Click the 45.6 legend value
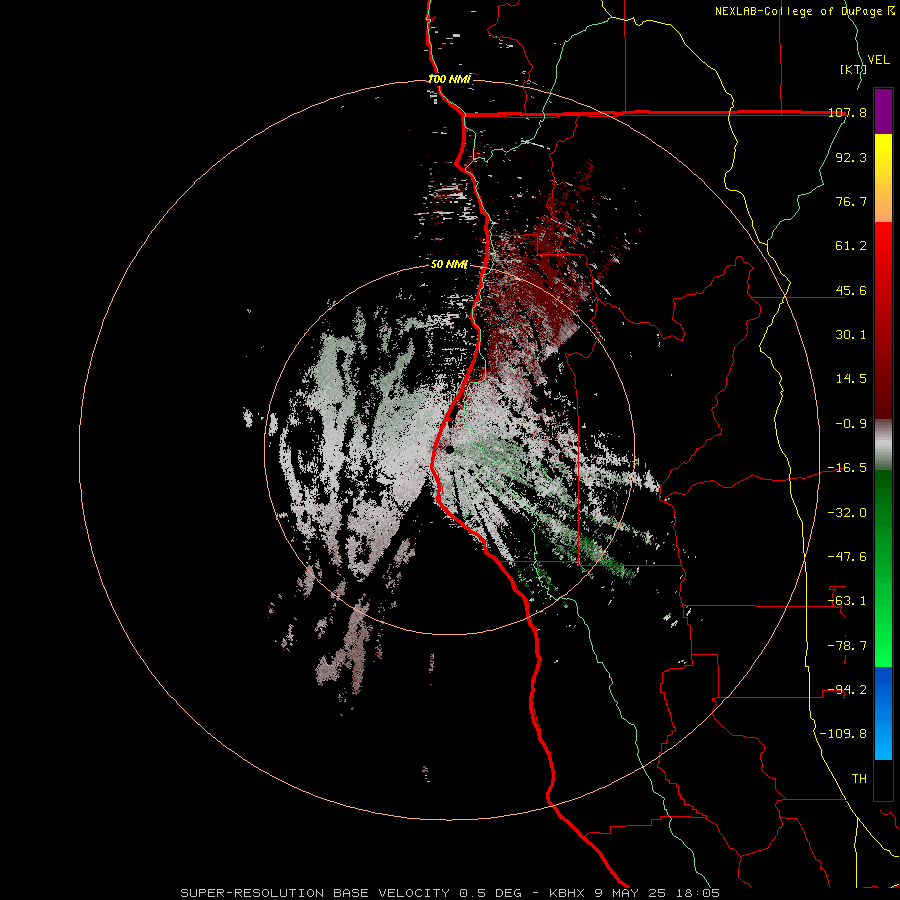This screenshot has height=900, width=900. tap(851, 290)
